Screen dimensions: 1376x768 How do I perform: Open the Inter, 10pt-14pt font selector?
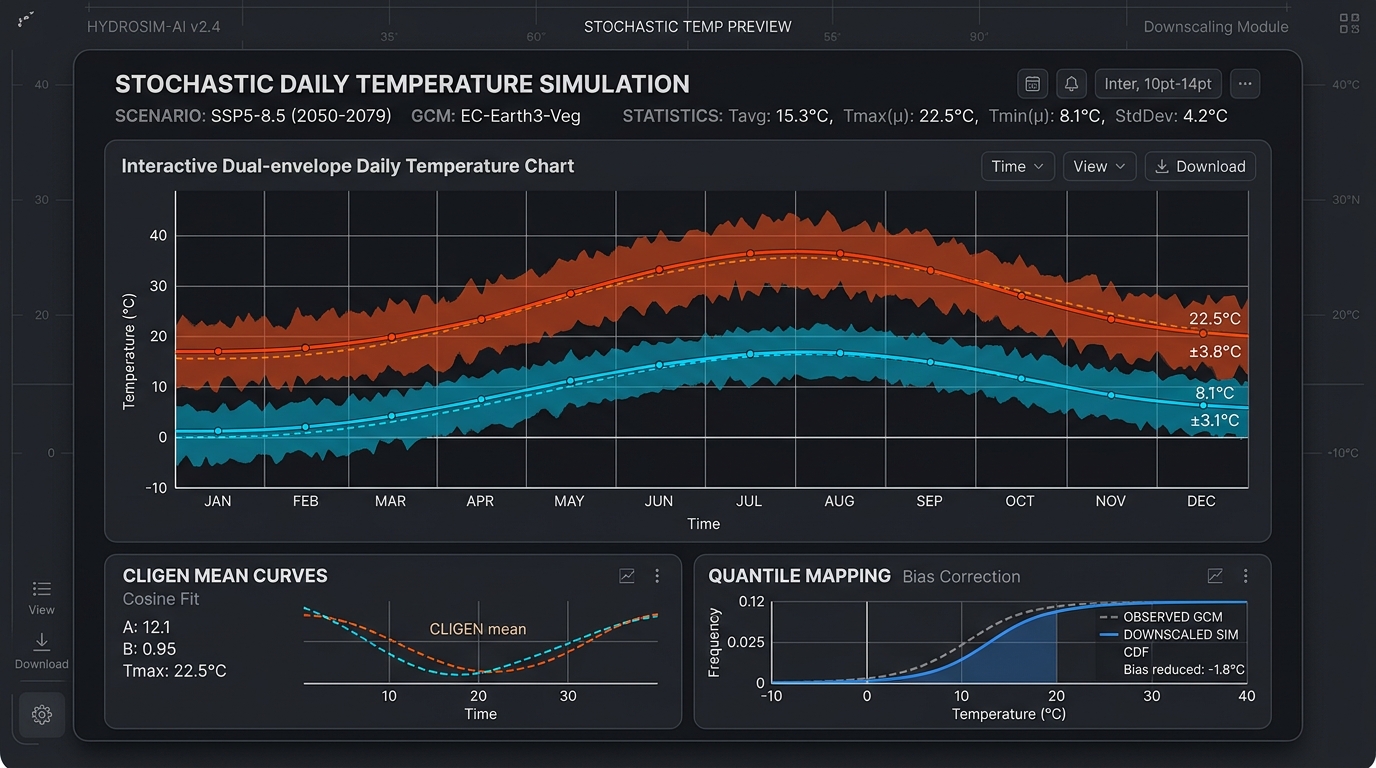(x=1158, y=84)
